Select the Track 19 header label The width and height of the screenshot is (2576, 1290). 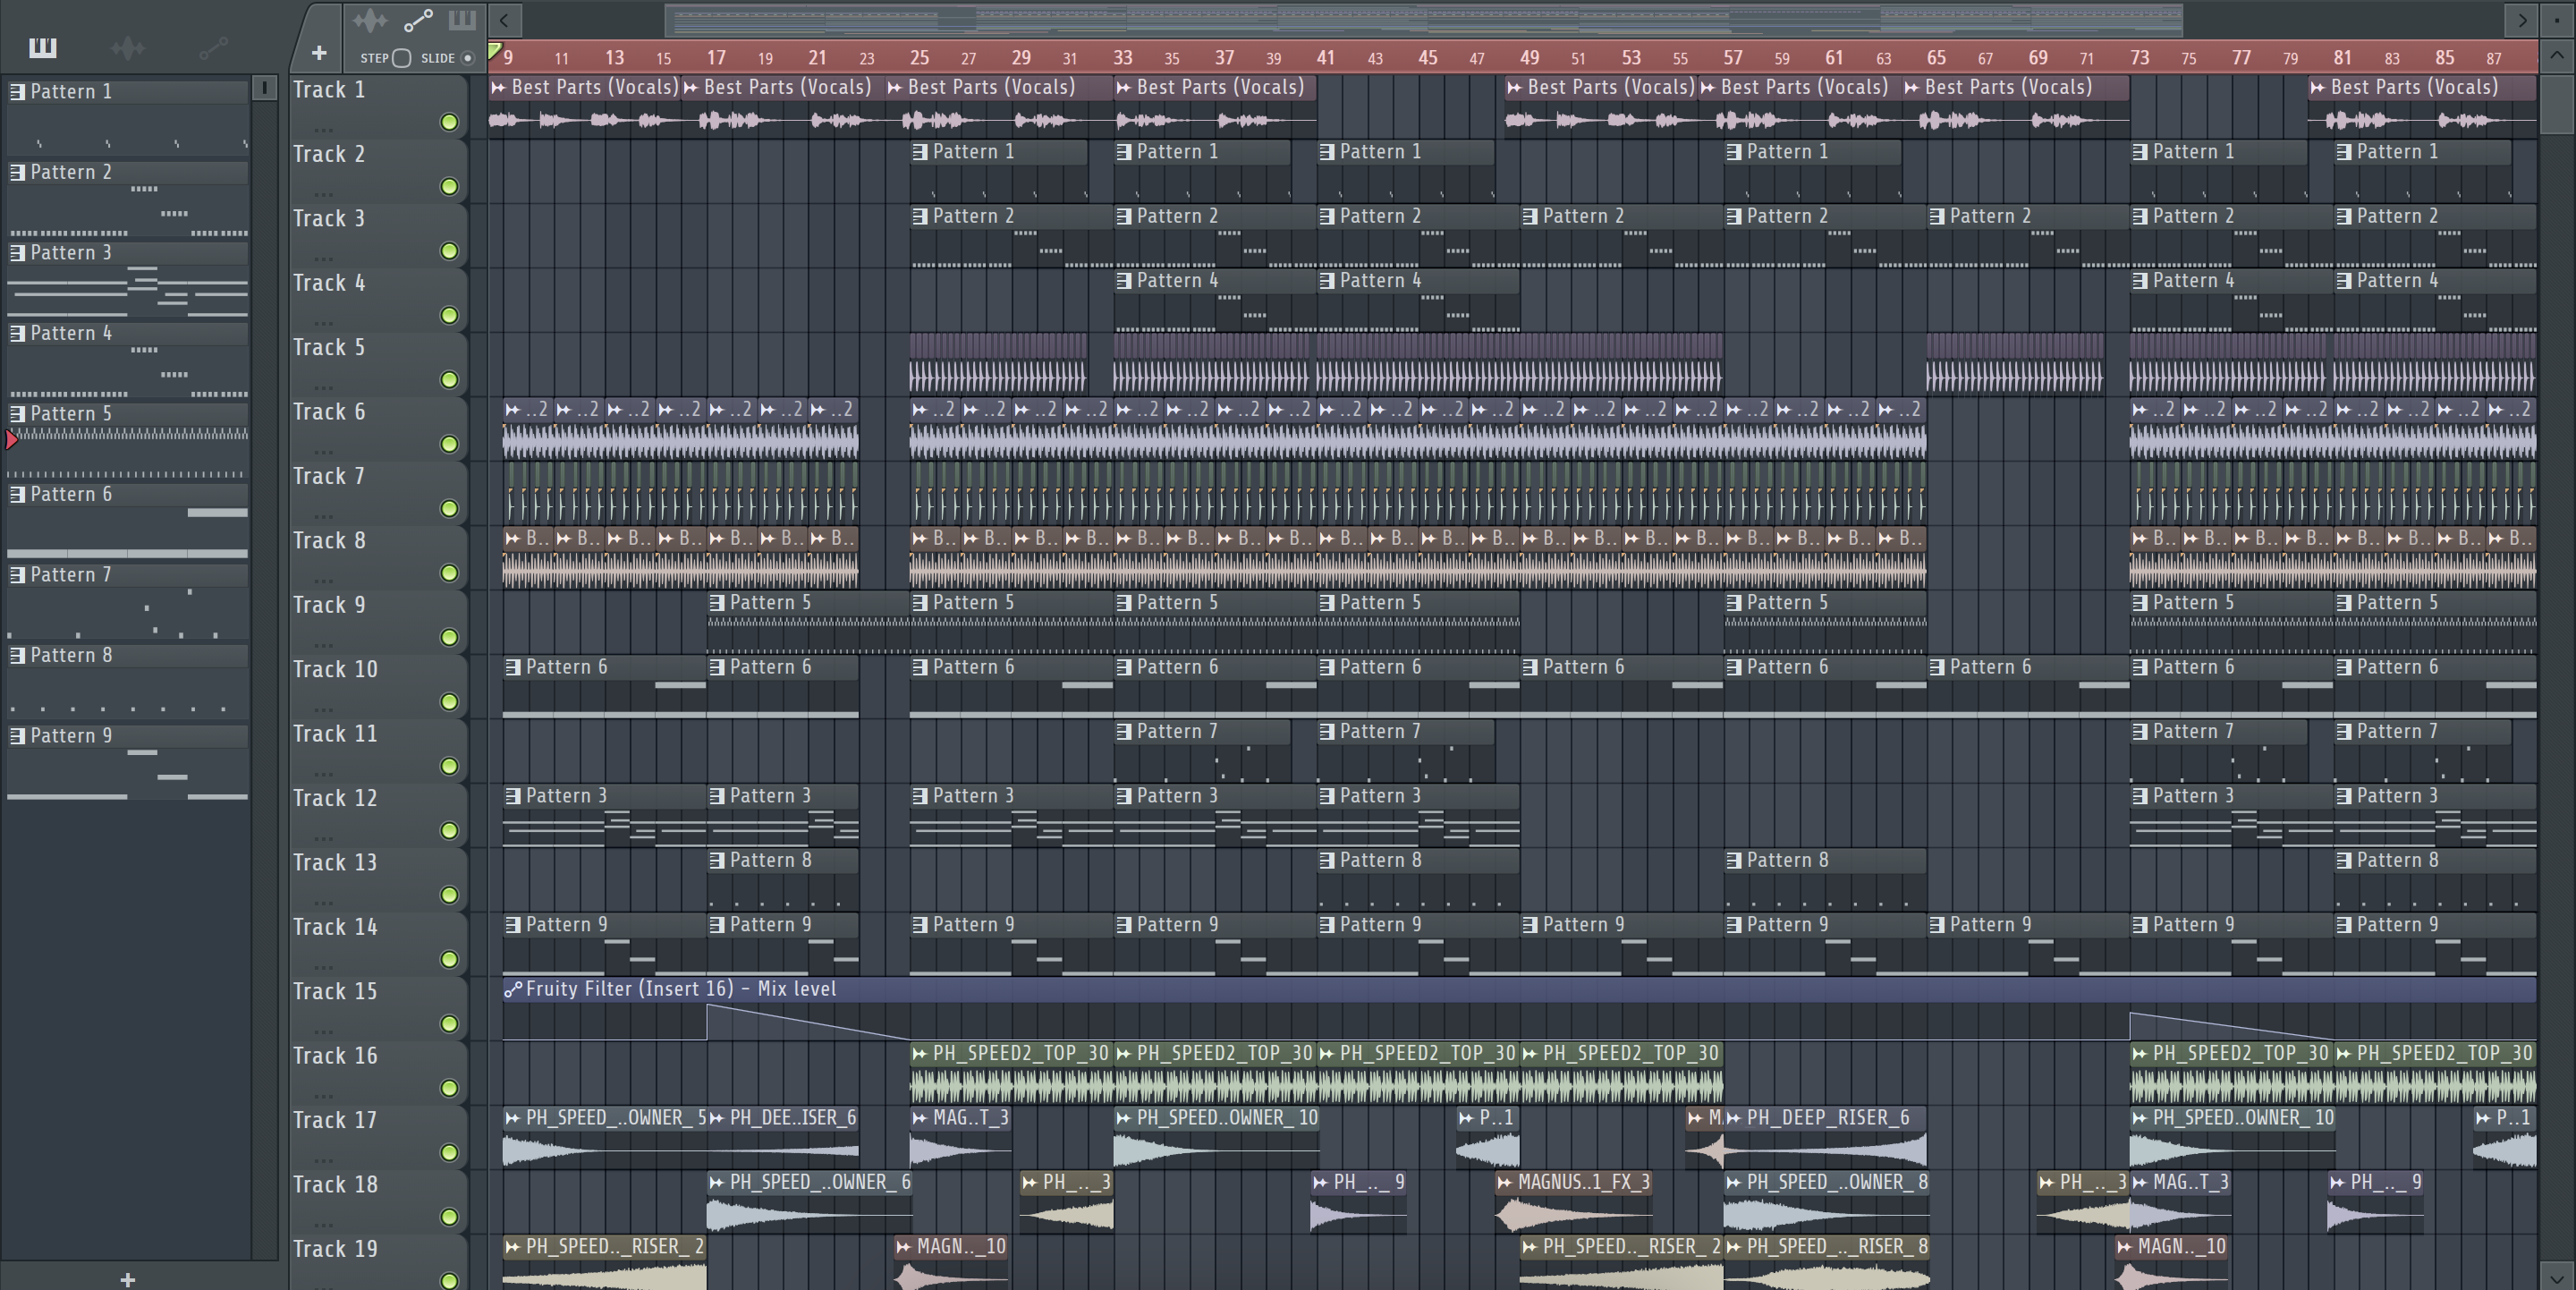335,1249
